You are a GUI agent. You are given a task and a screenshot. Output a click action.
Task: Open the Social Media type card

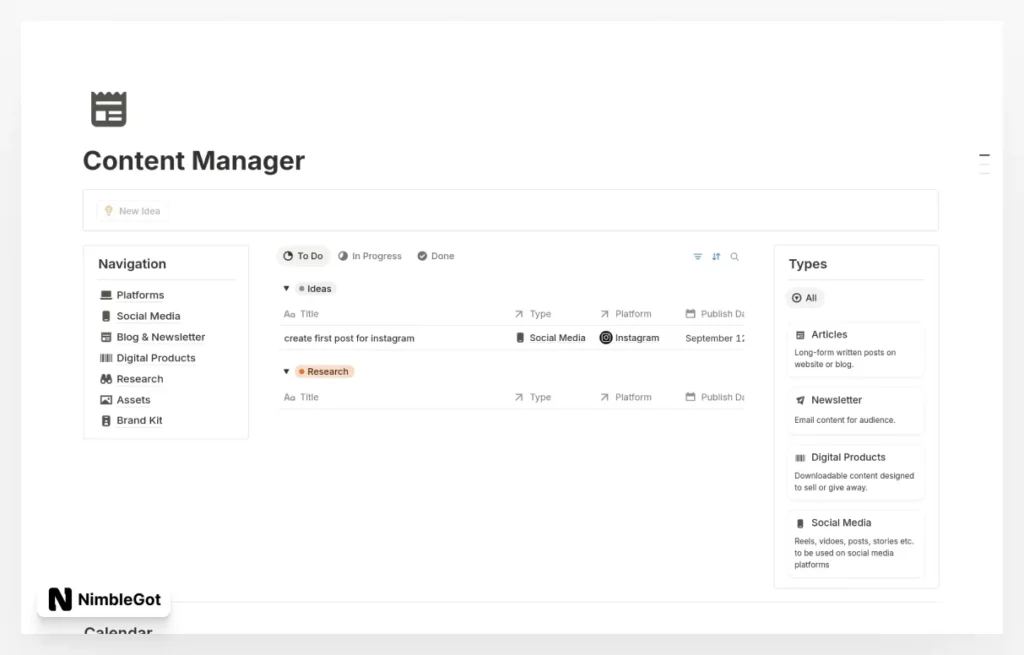(856, 543)
